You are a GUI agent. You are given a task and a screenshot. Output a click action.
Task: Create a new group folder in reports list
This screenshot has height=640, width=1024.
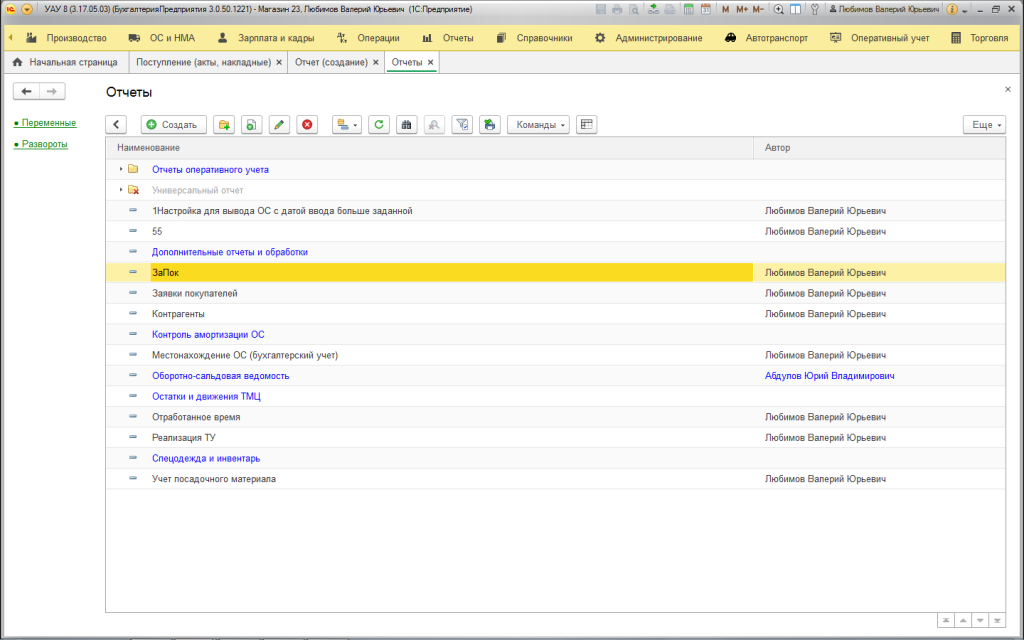tap(224, 125)
